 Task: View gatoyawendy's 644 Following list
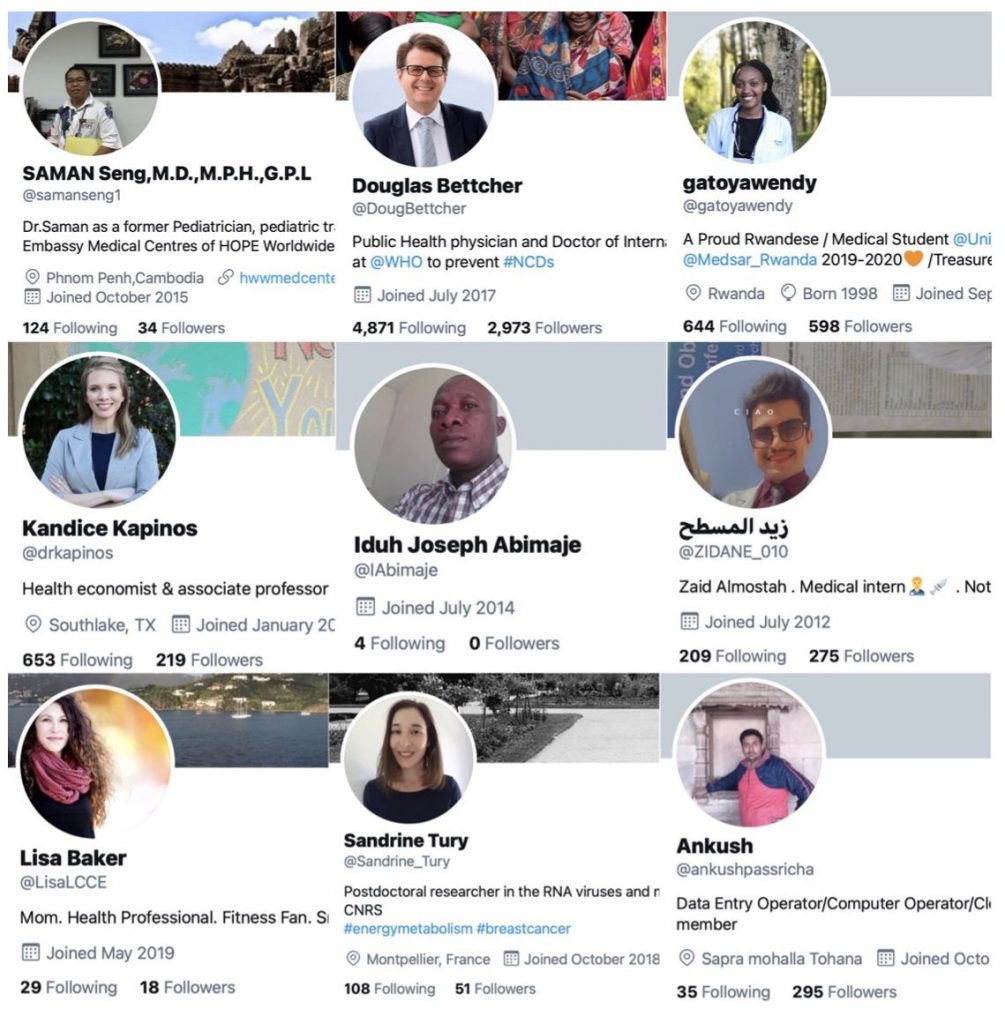pos(735,326)
